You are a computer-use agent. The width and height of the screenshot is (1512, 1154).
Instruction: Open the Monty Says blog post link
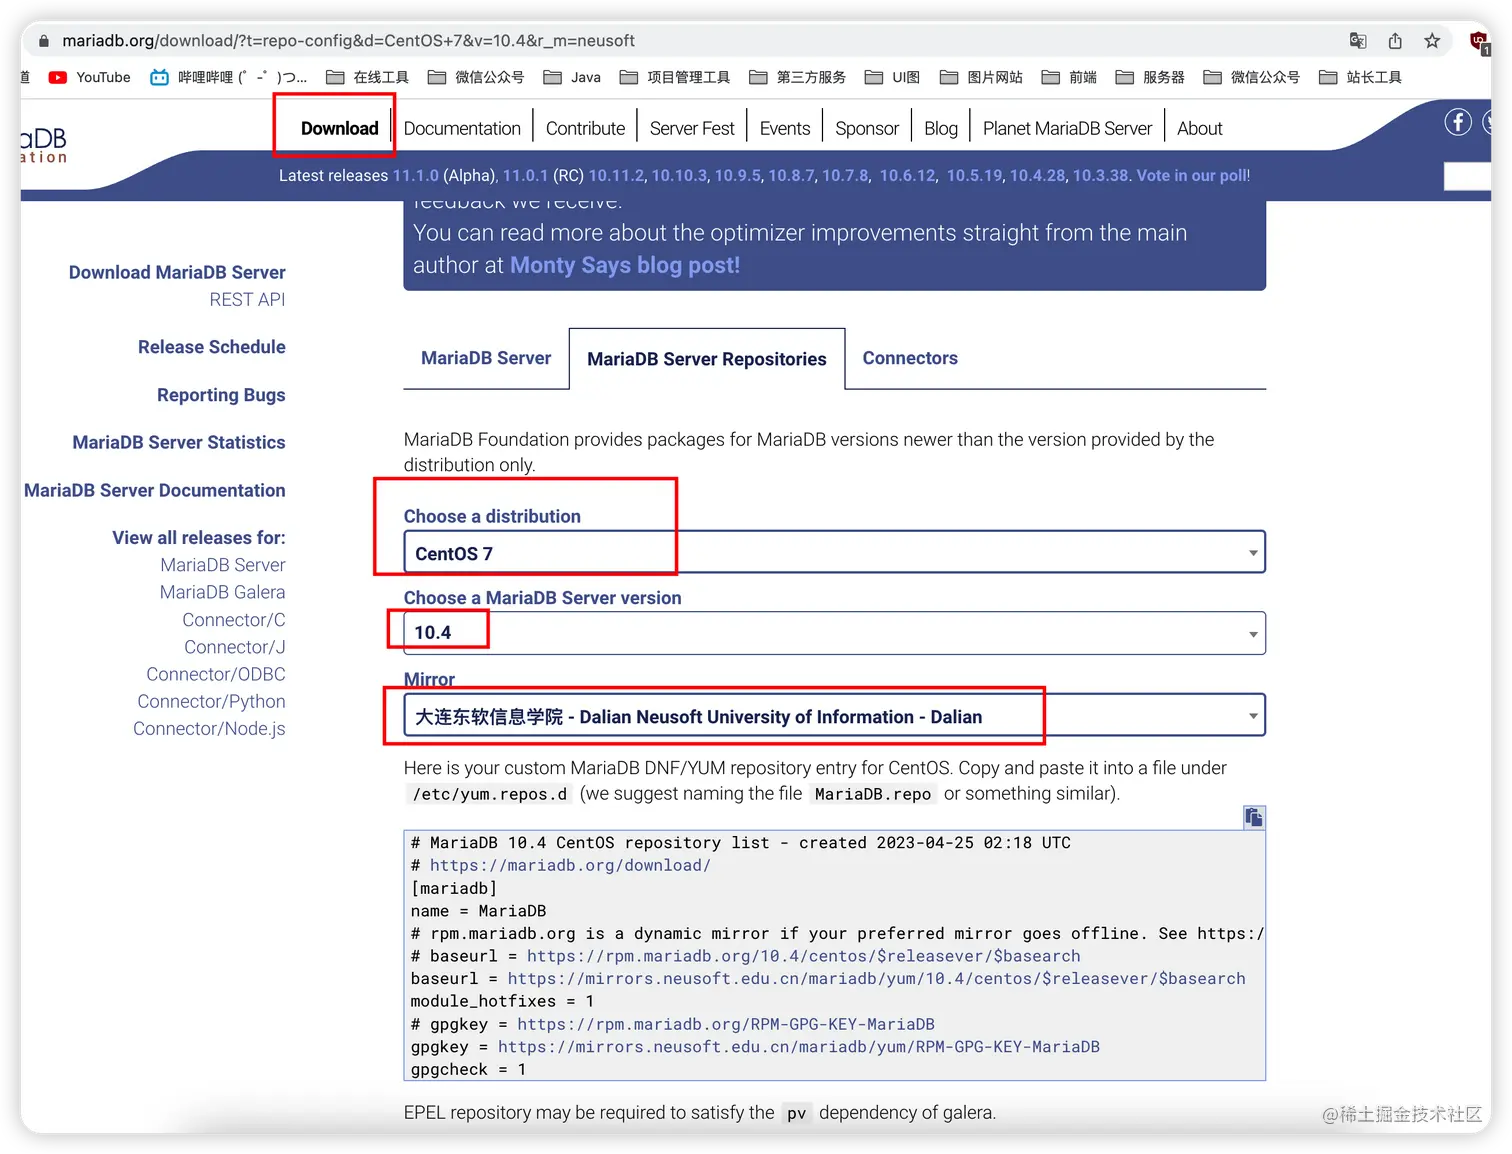click(625, 265)
